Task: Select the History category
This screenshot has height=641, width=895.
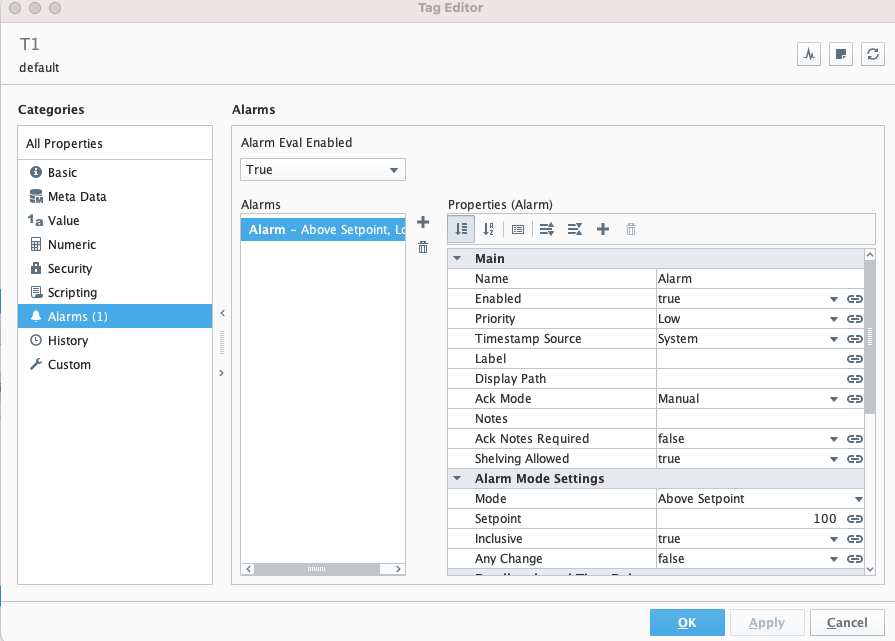Action: coord(68,341)
